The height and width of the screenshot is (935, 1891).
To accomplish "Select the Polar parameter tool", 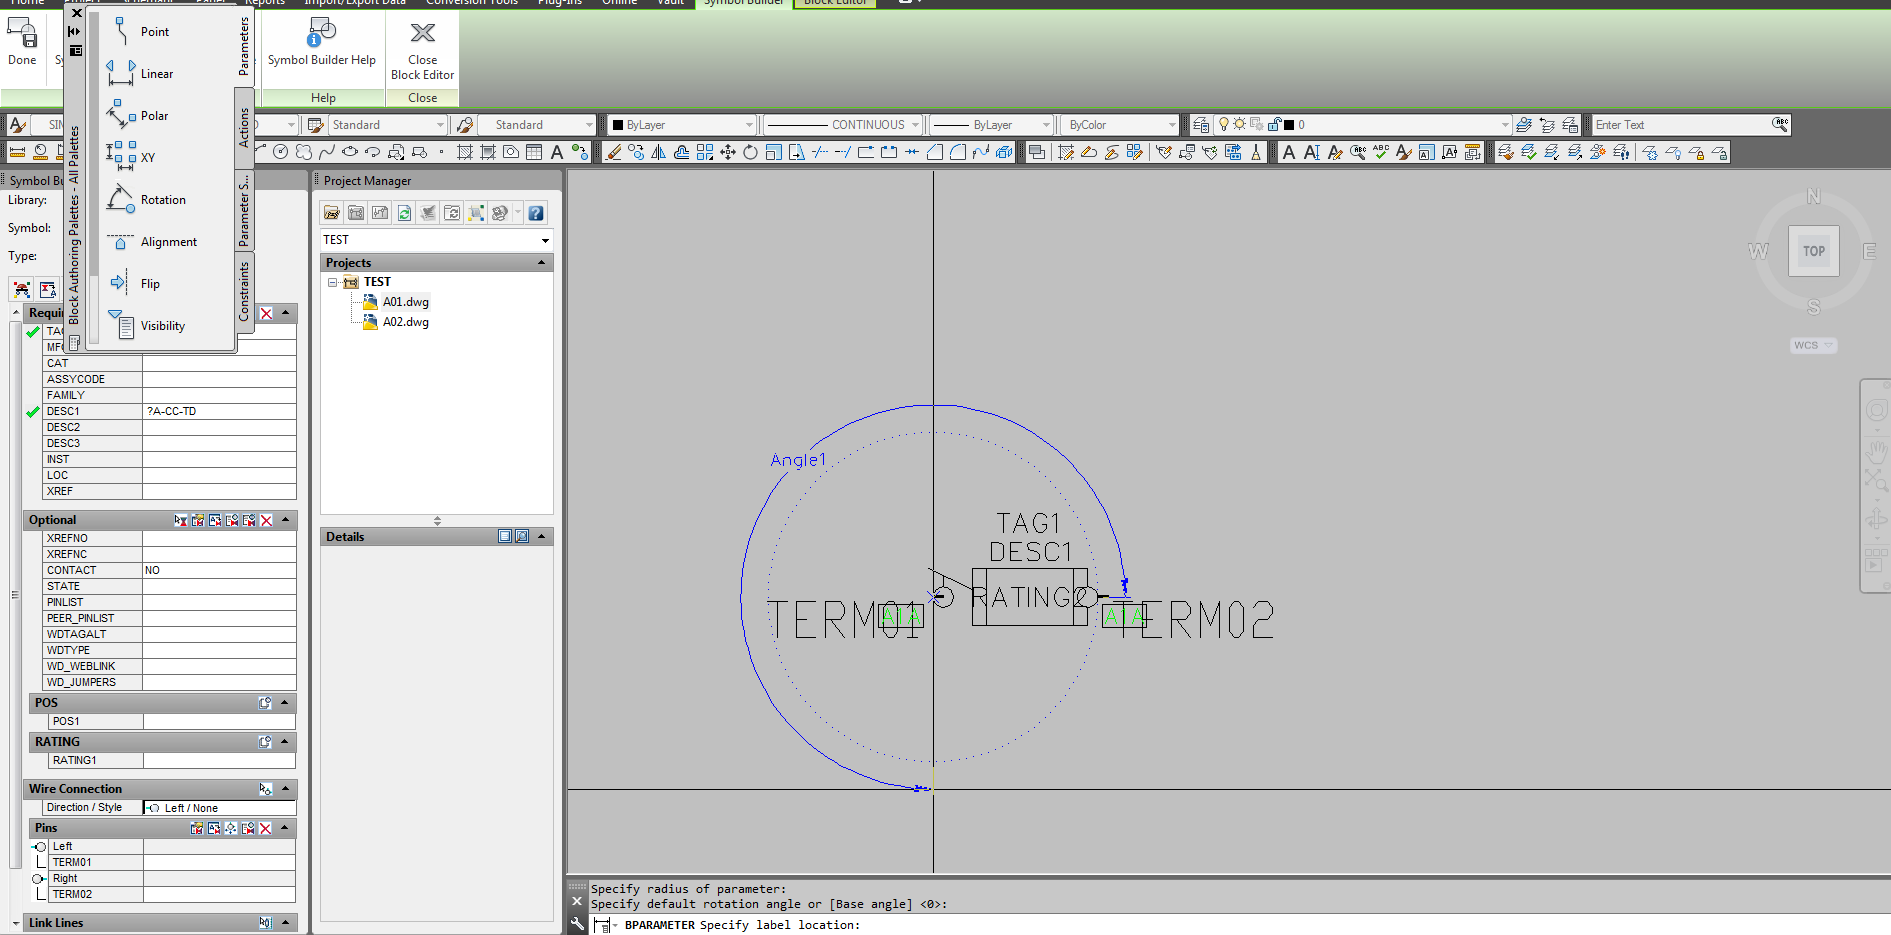I will [x=140, y=115].
